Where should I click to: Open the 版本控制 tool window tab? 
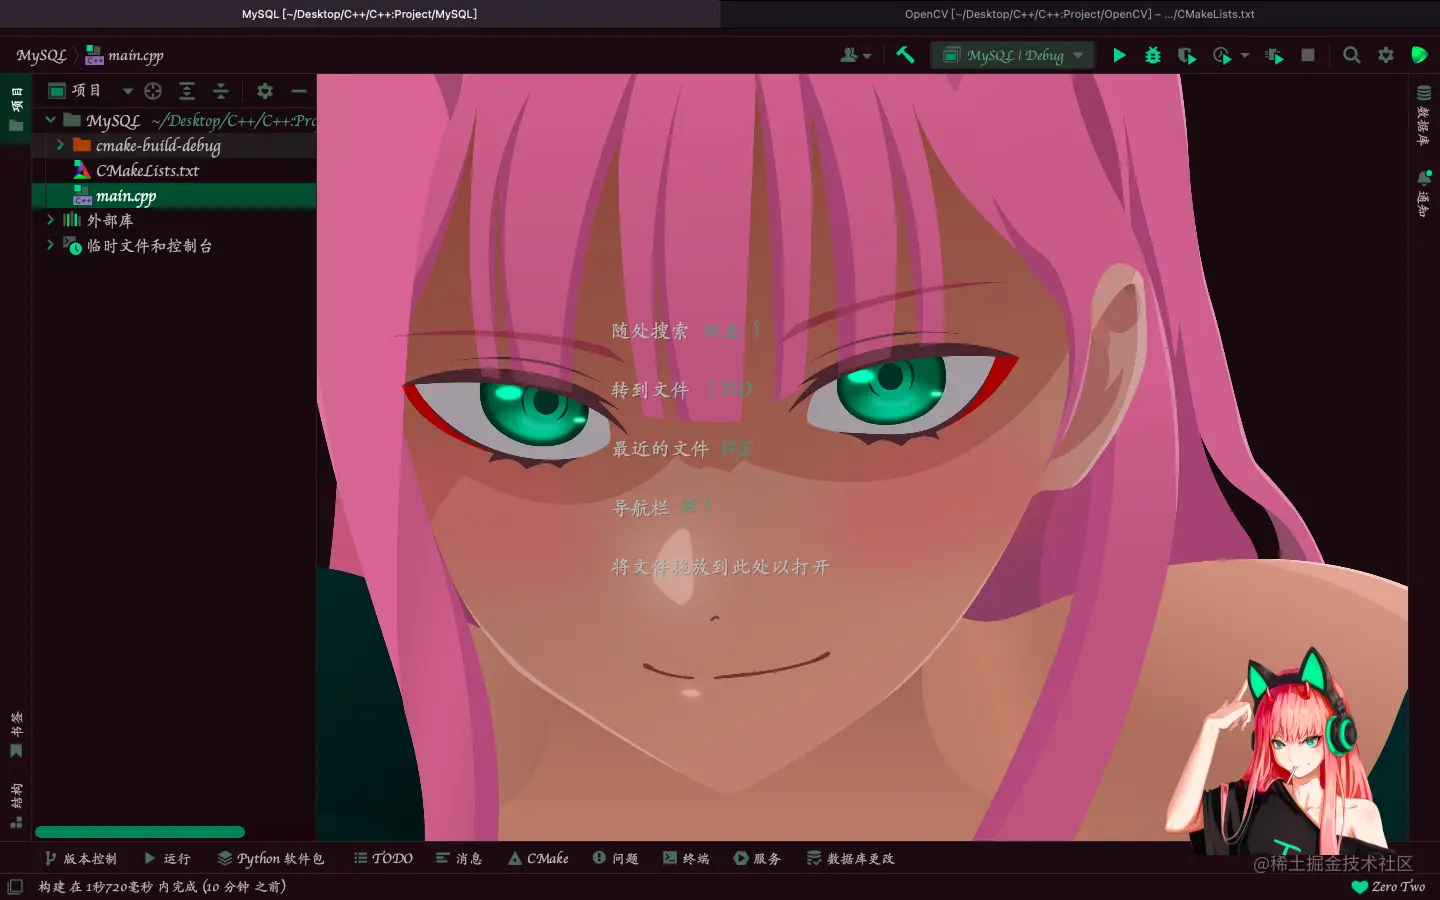(80, 858)
